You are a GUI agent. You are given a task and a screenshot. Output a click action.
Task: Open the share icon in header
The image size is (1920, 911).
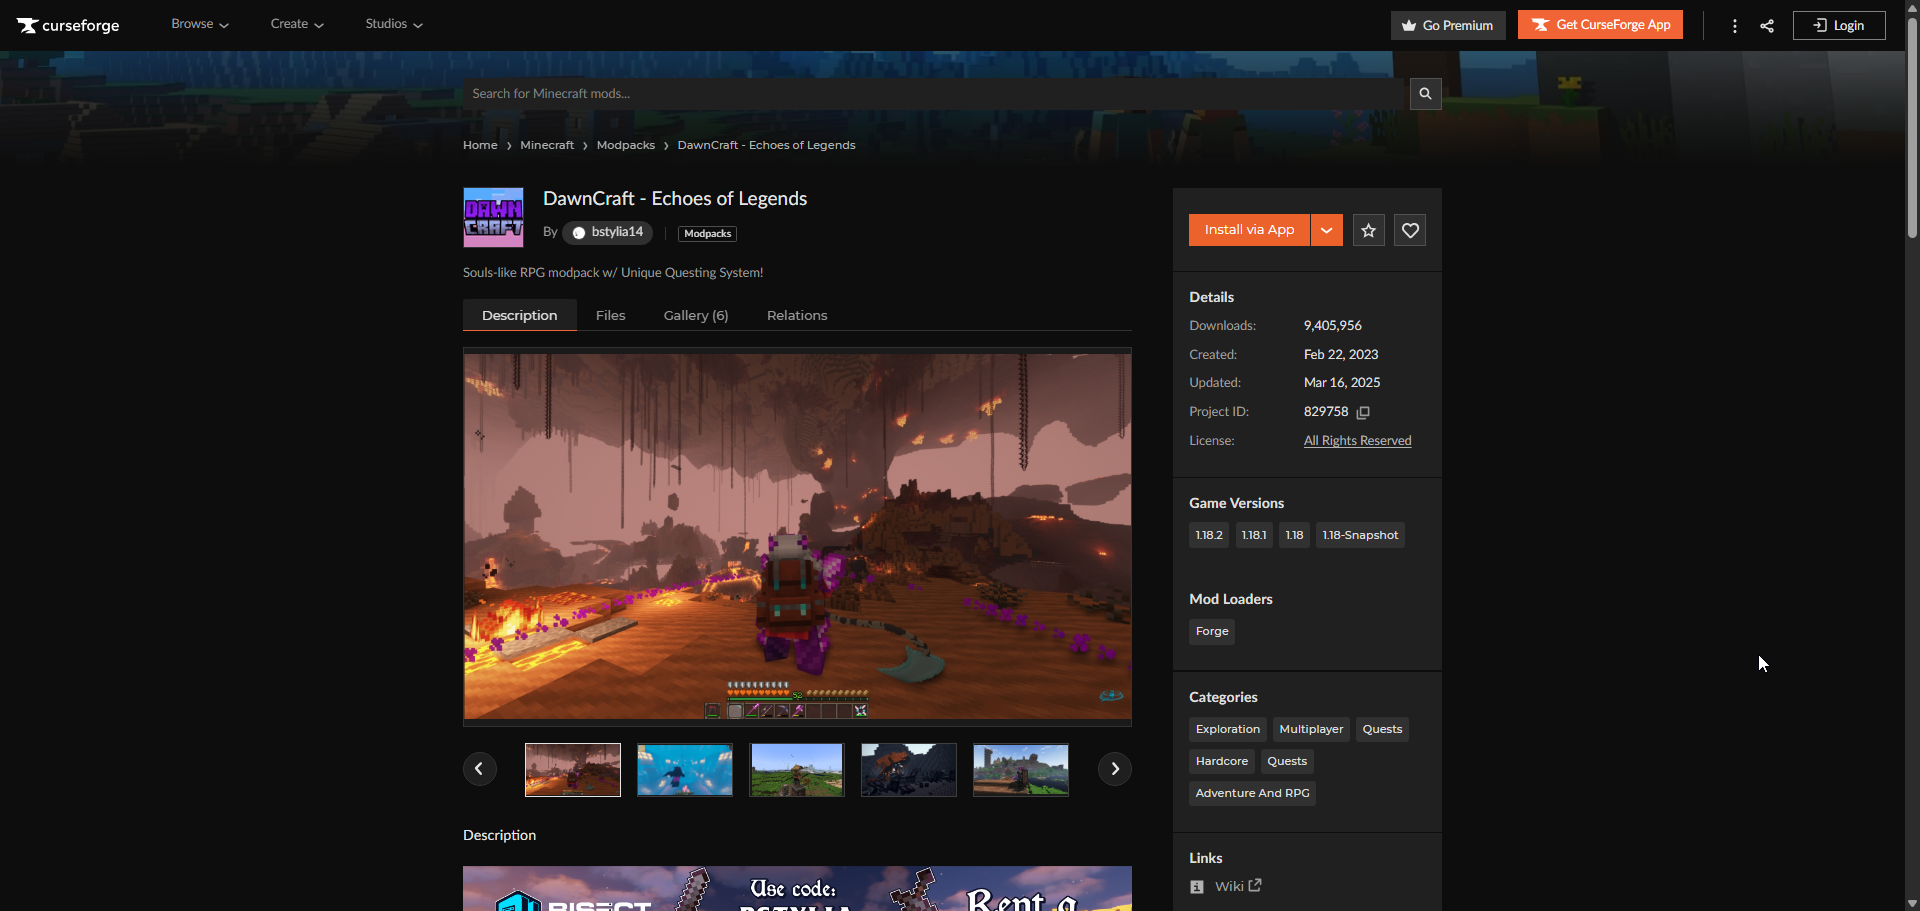pos(1767,26)
